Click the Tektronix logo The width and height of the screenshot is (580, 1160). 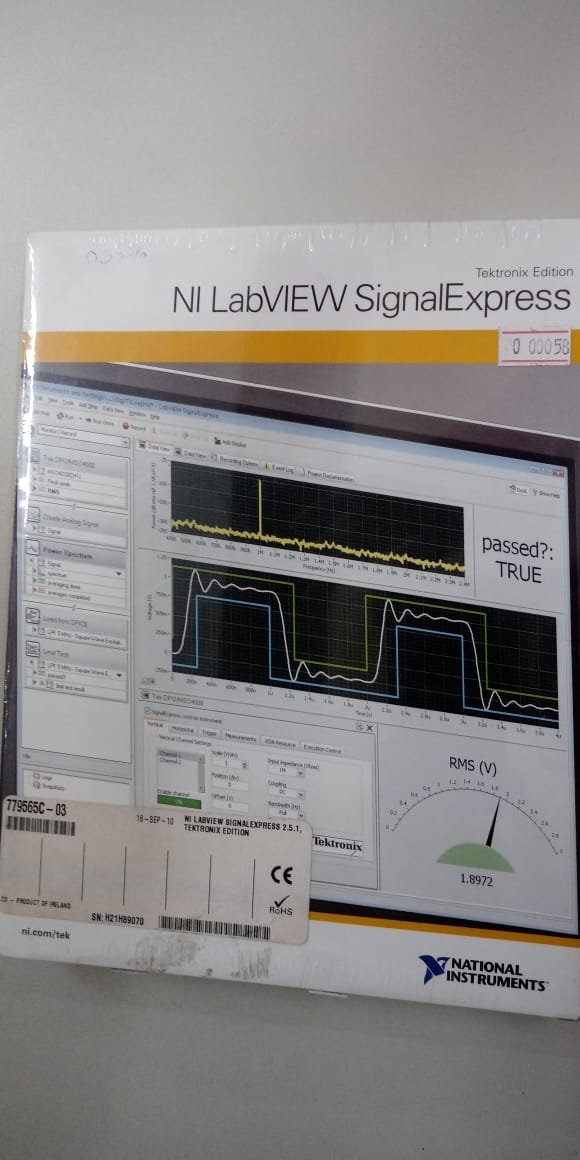click(x=337, y=844)
